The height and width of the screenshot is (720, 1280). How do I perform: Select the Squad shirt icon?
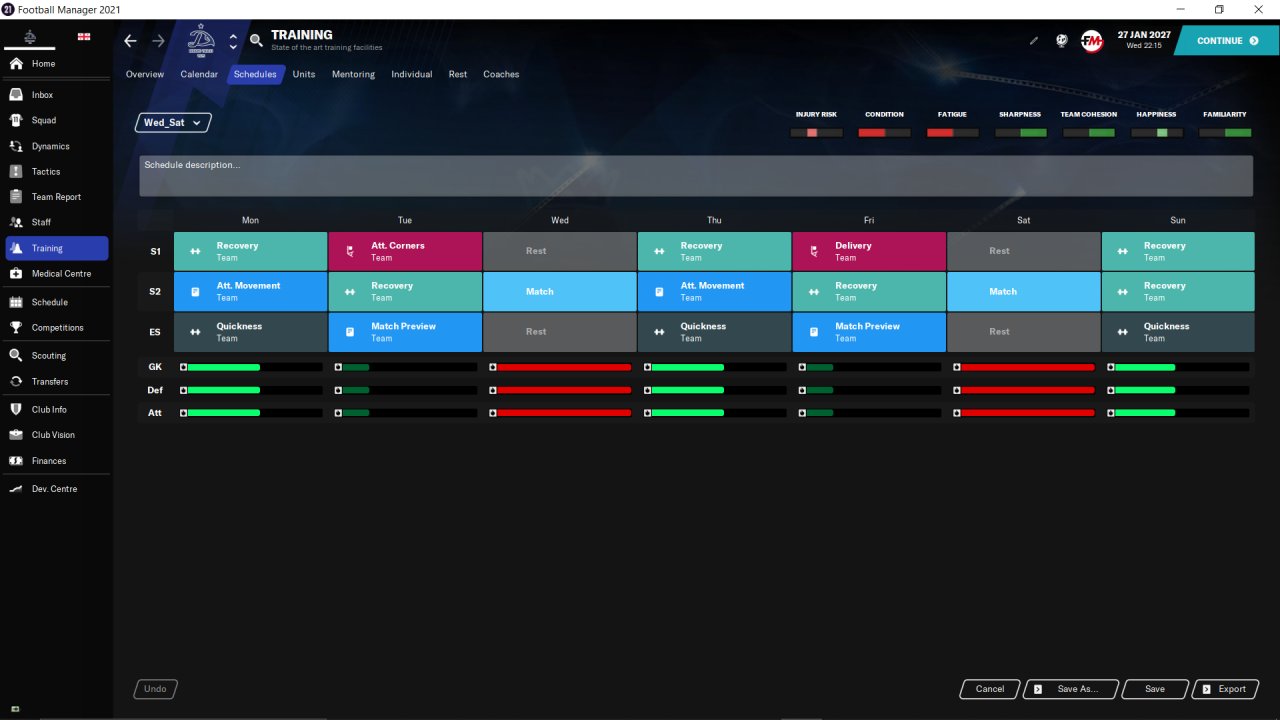pyautogui.click(x=16, y=120)
